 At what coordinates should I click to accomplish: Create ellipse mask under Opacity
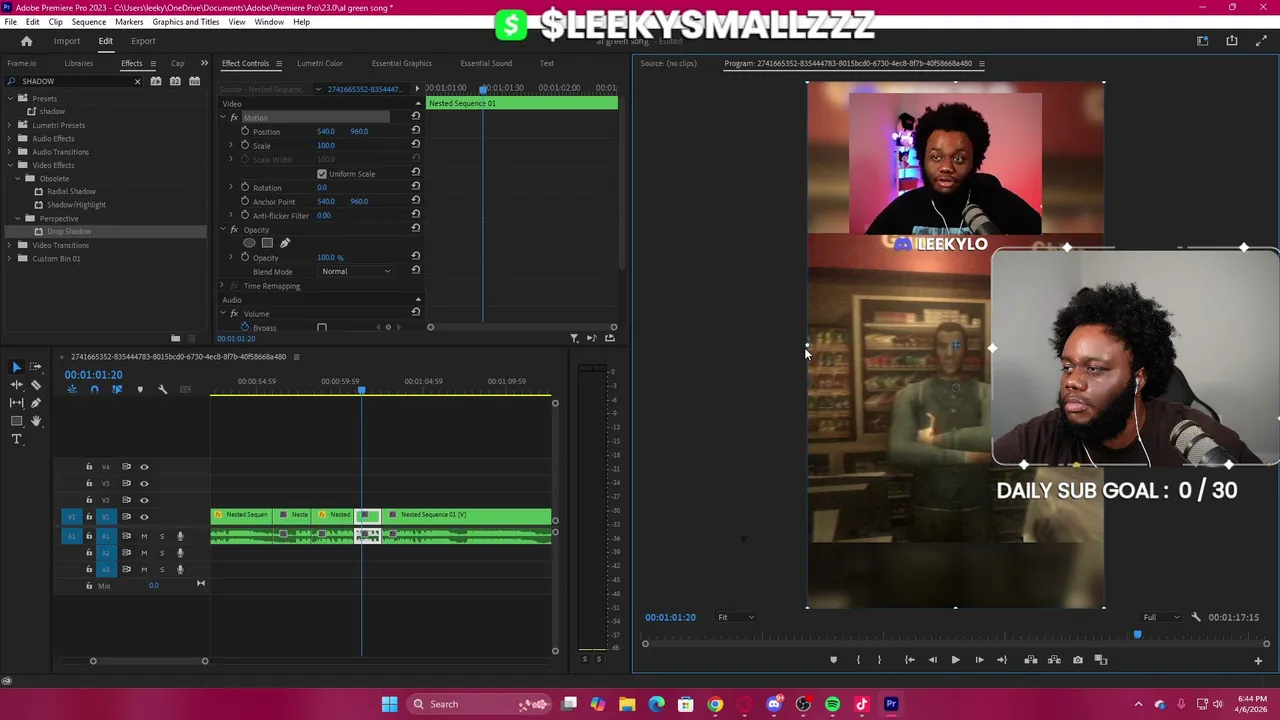coord(249,243)
